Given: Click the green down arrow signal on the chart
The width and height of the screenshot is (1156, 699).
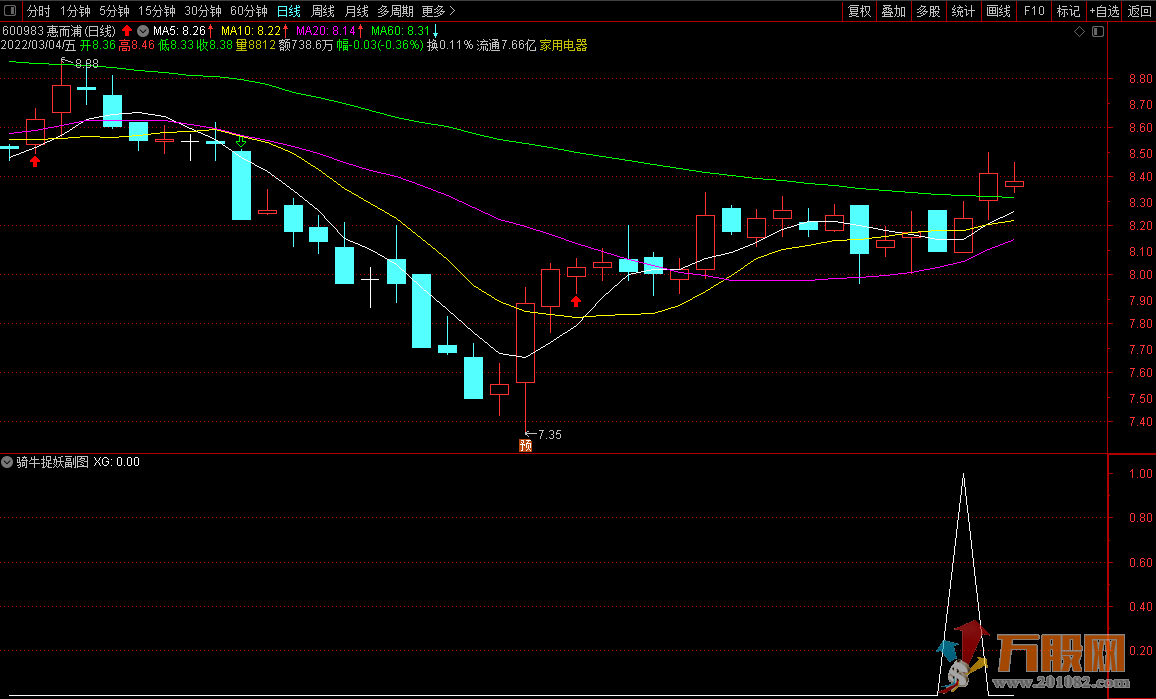Looking at the screenshot, I should pyautogui.click(x=241, y=144).
